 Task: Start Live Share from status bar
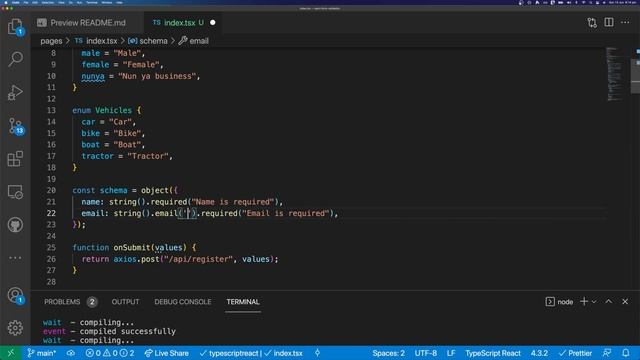tap(167, 353)
